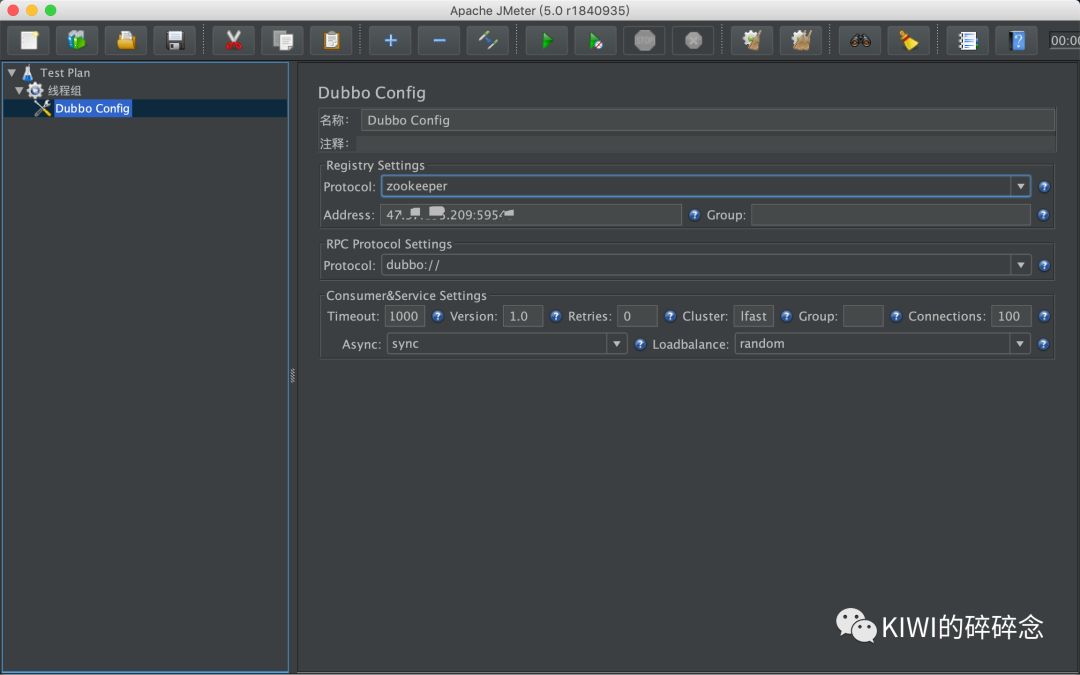
Task: Click the Cluster field showing lfast
Action: click(754, 316)
